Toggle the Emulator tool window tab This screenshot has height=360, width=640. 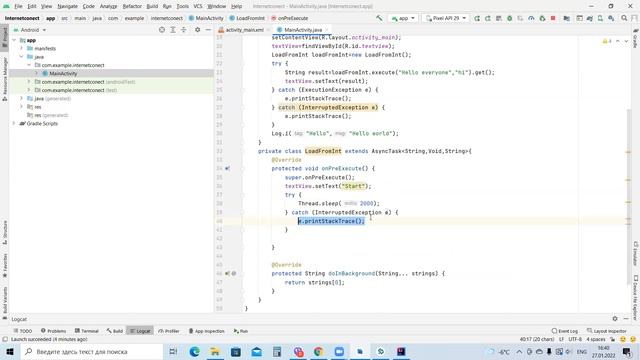click(636, 254)
